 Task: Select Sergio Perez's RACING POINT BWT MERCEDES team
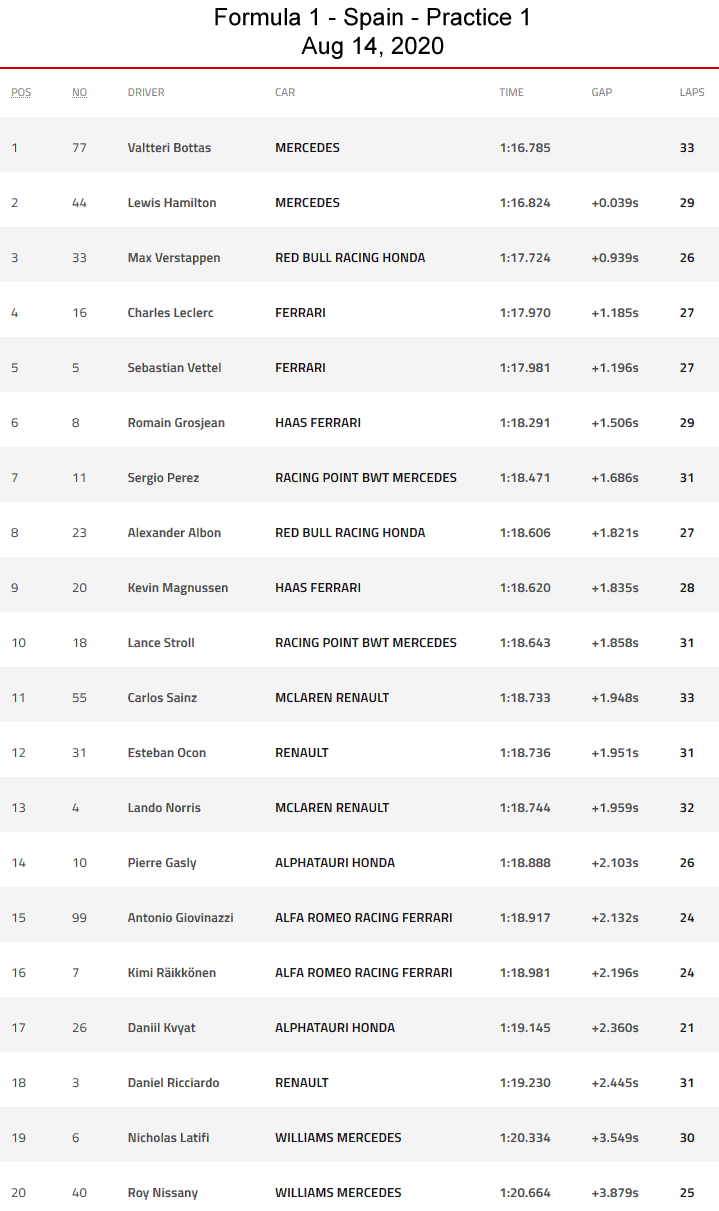(366, 478)
